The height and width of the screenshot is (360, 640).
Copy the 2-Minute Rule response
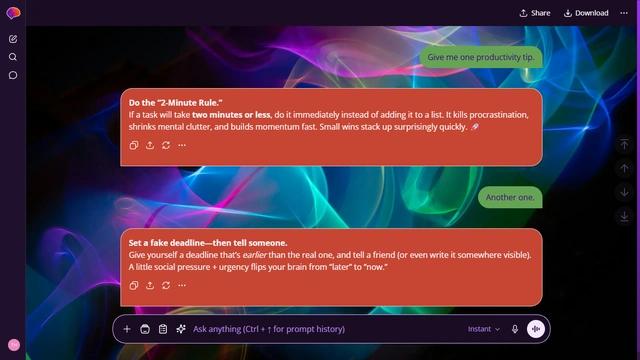pyautogui.click(x=134, y=145)
